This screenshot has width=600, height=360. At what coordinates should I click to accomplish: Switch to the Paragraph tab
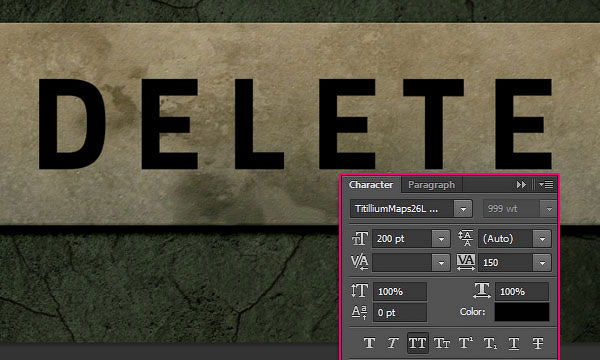pos(431,185)
